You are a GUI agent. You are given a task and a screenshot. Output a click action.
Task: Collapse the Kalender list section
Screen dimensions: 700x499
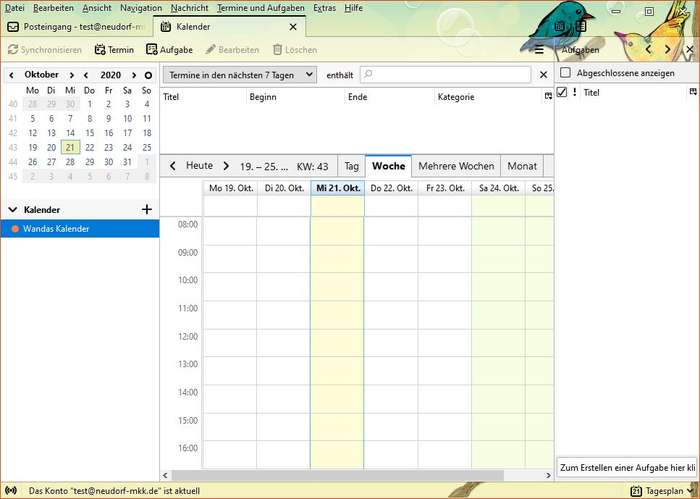(x=13, y=210)
